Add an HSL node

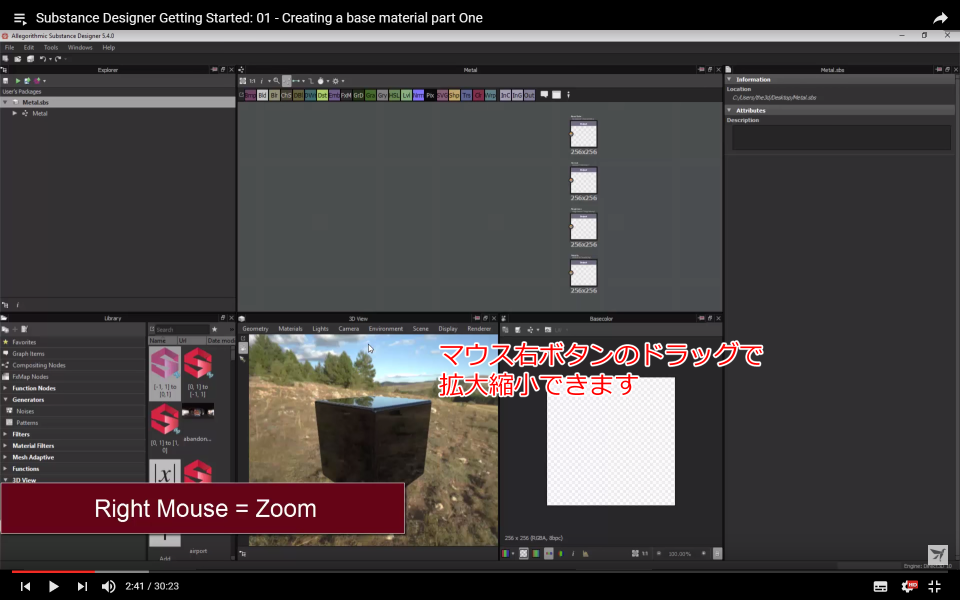click(394, 95)
